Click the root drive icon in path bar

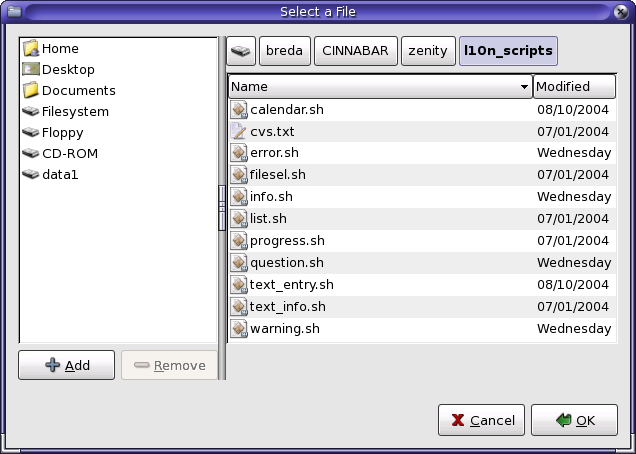point(240,51)
